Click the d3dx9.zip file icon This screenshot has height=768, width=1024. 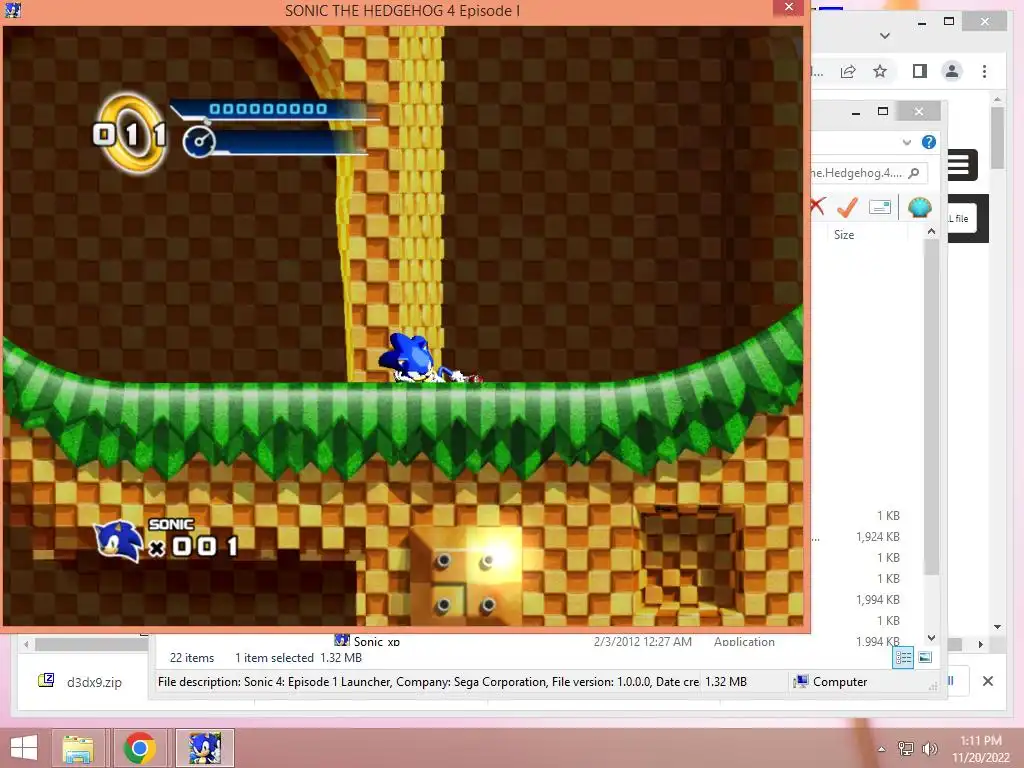(46, 681)
